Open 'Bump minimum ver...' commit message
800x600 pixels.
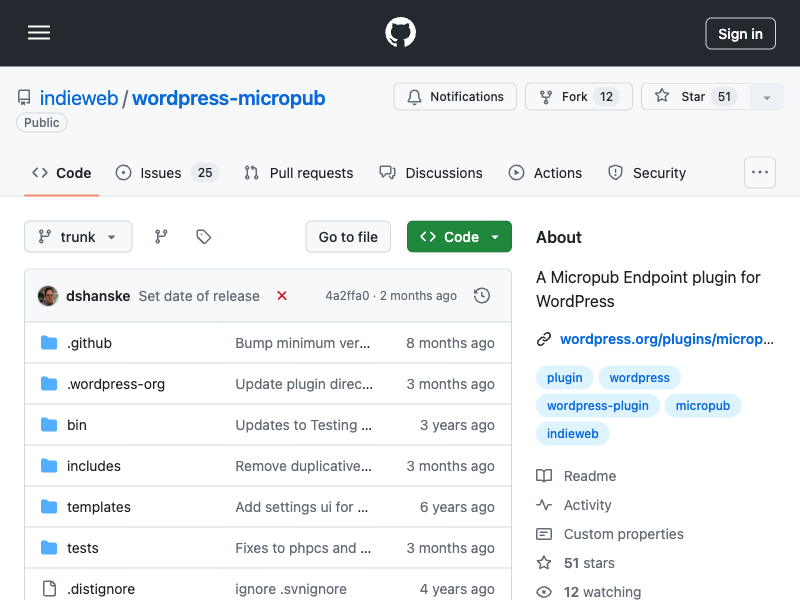303,343
